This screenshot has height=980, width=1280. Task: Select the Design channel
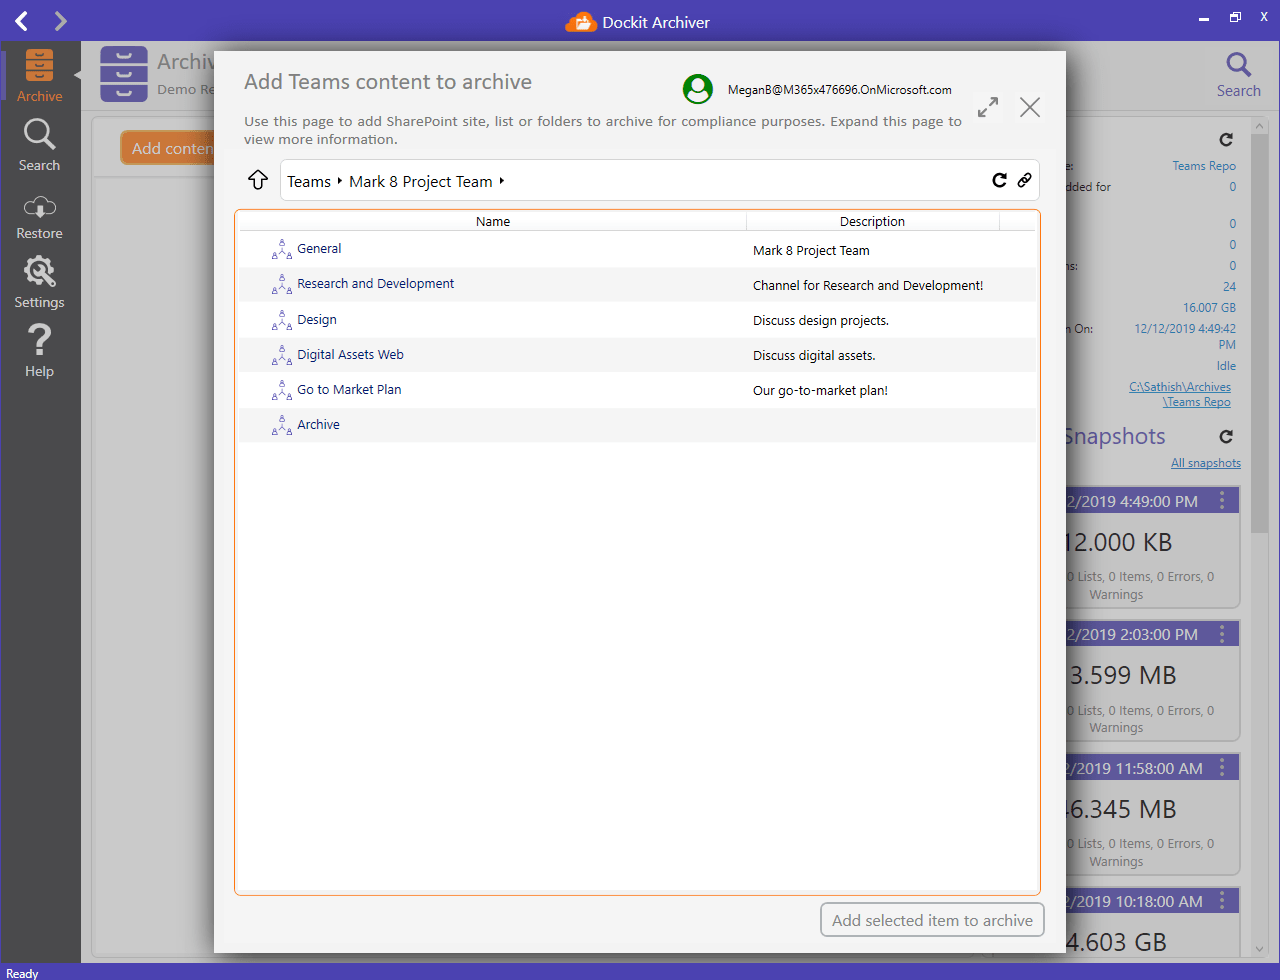point(637,320)
